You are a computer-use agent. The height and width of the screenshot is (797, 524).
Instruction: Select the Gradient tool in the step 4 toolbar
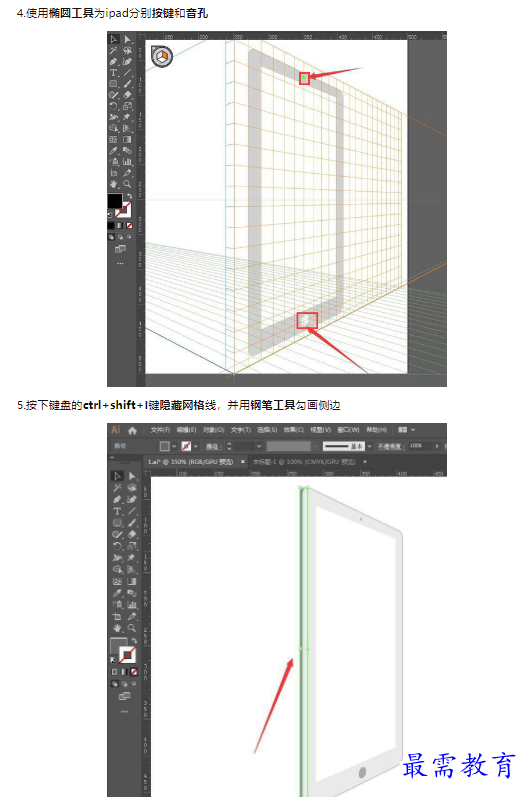click(x=127, y=139)
